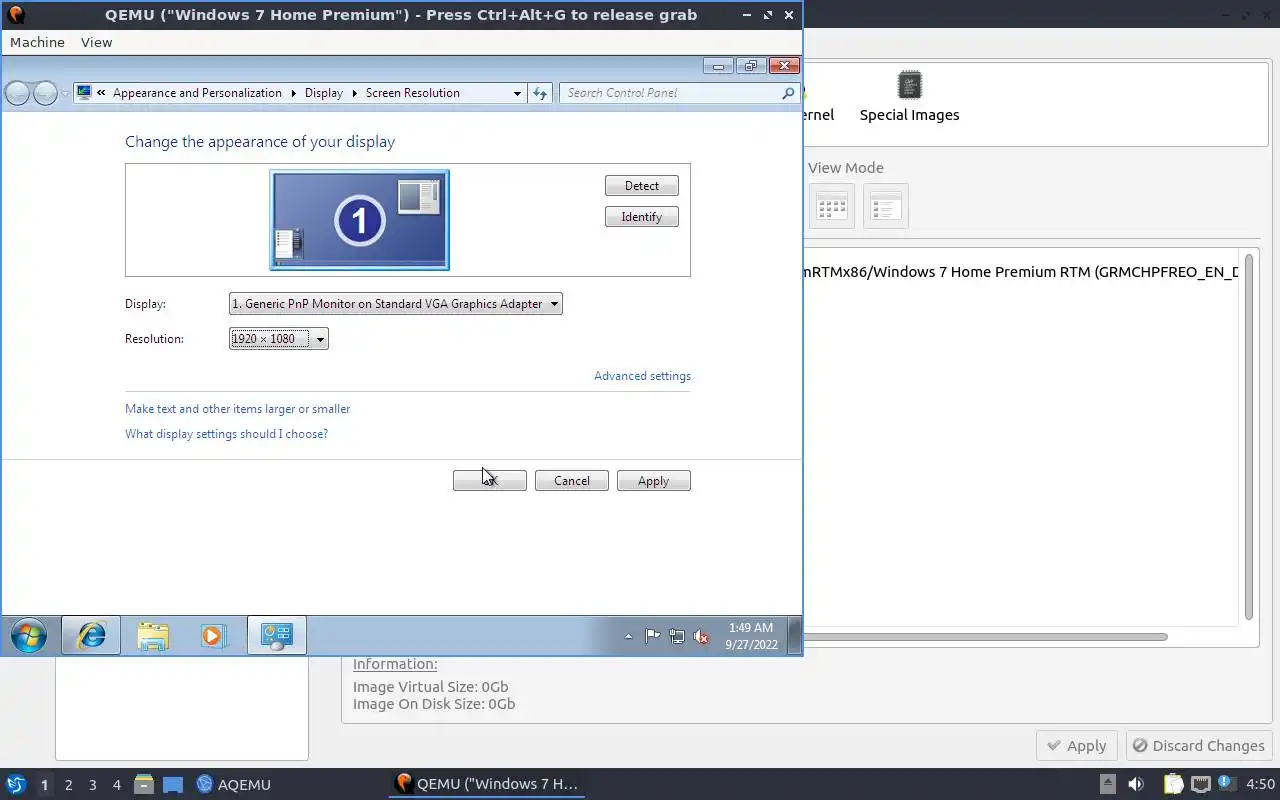
Task: Open the host volume speaker icon
Action: pos(1136,784)
